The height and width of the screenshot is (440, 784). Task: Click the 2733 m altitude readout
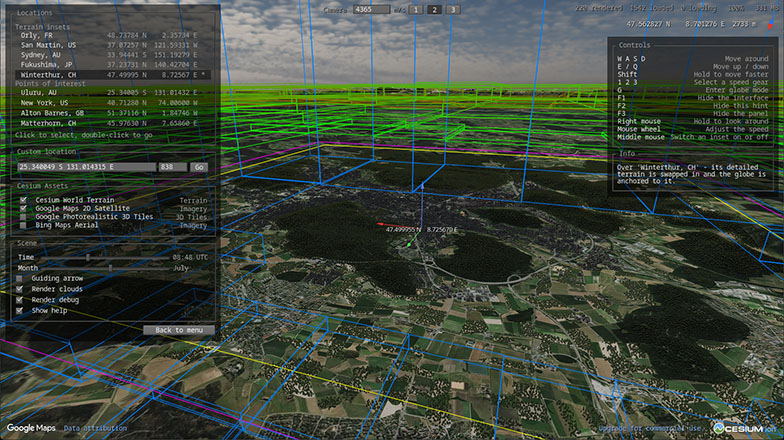click(744, 24)
